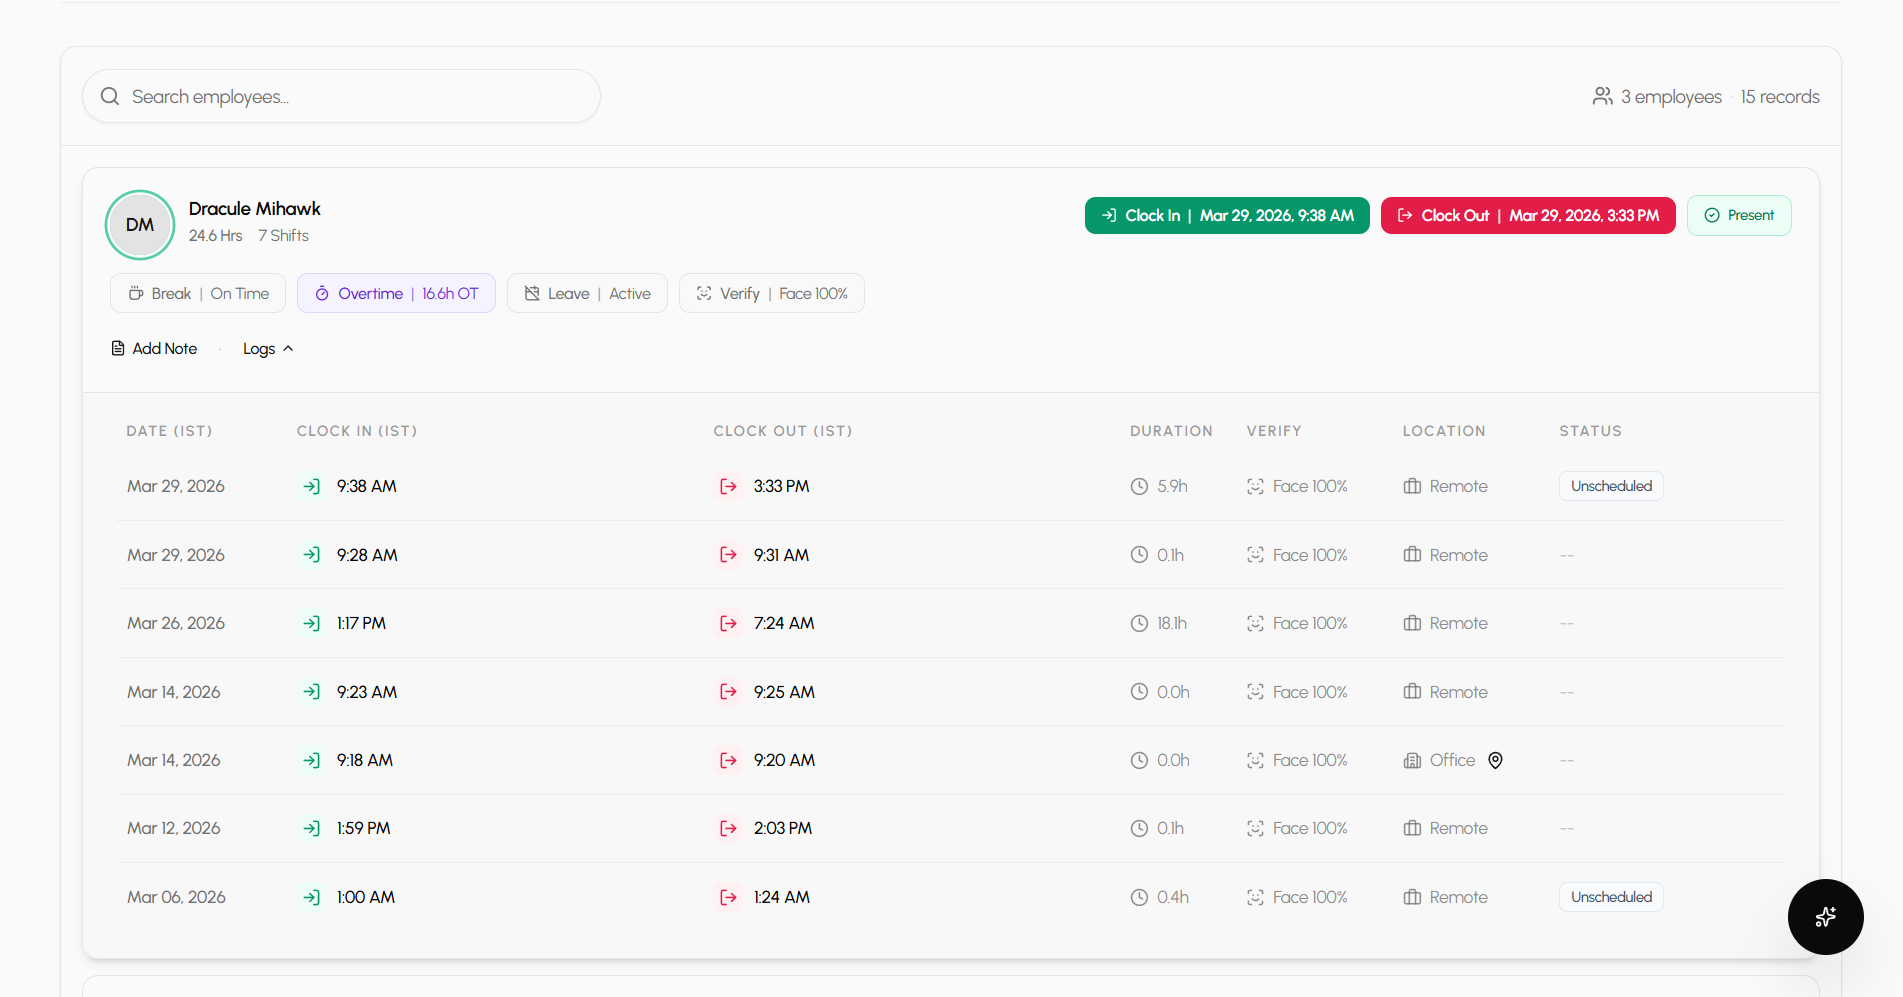This screenshot has width=1903, height=997.
Task: Click the DM avatar of Dracule Mihawk
Action: (x=140, y=225)
